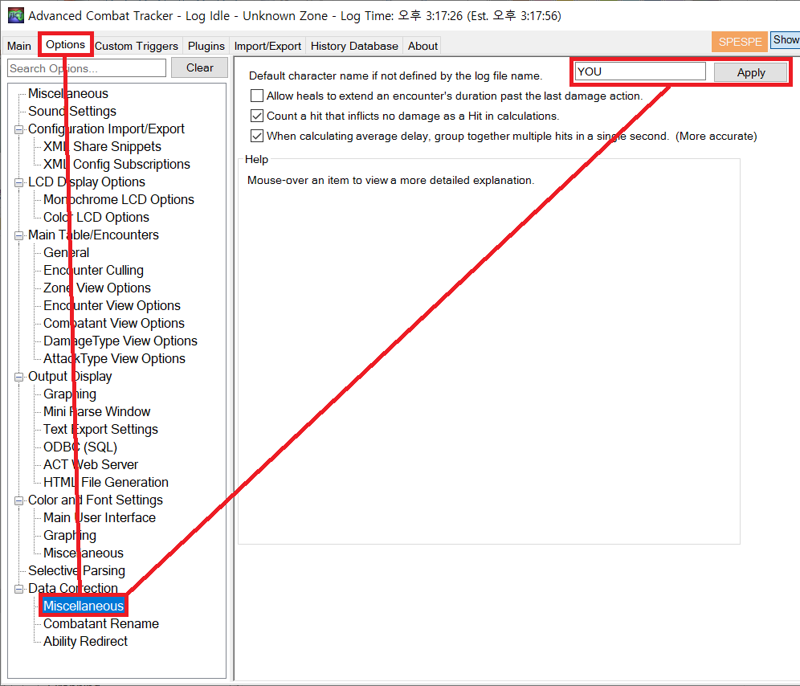
Task: Click the orange SPESPE button
Action: click(x=740, y=42)
